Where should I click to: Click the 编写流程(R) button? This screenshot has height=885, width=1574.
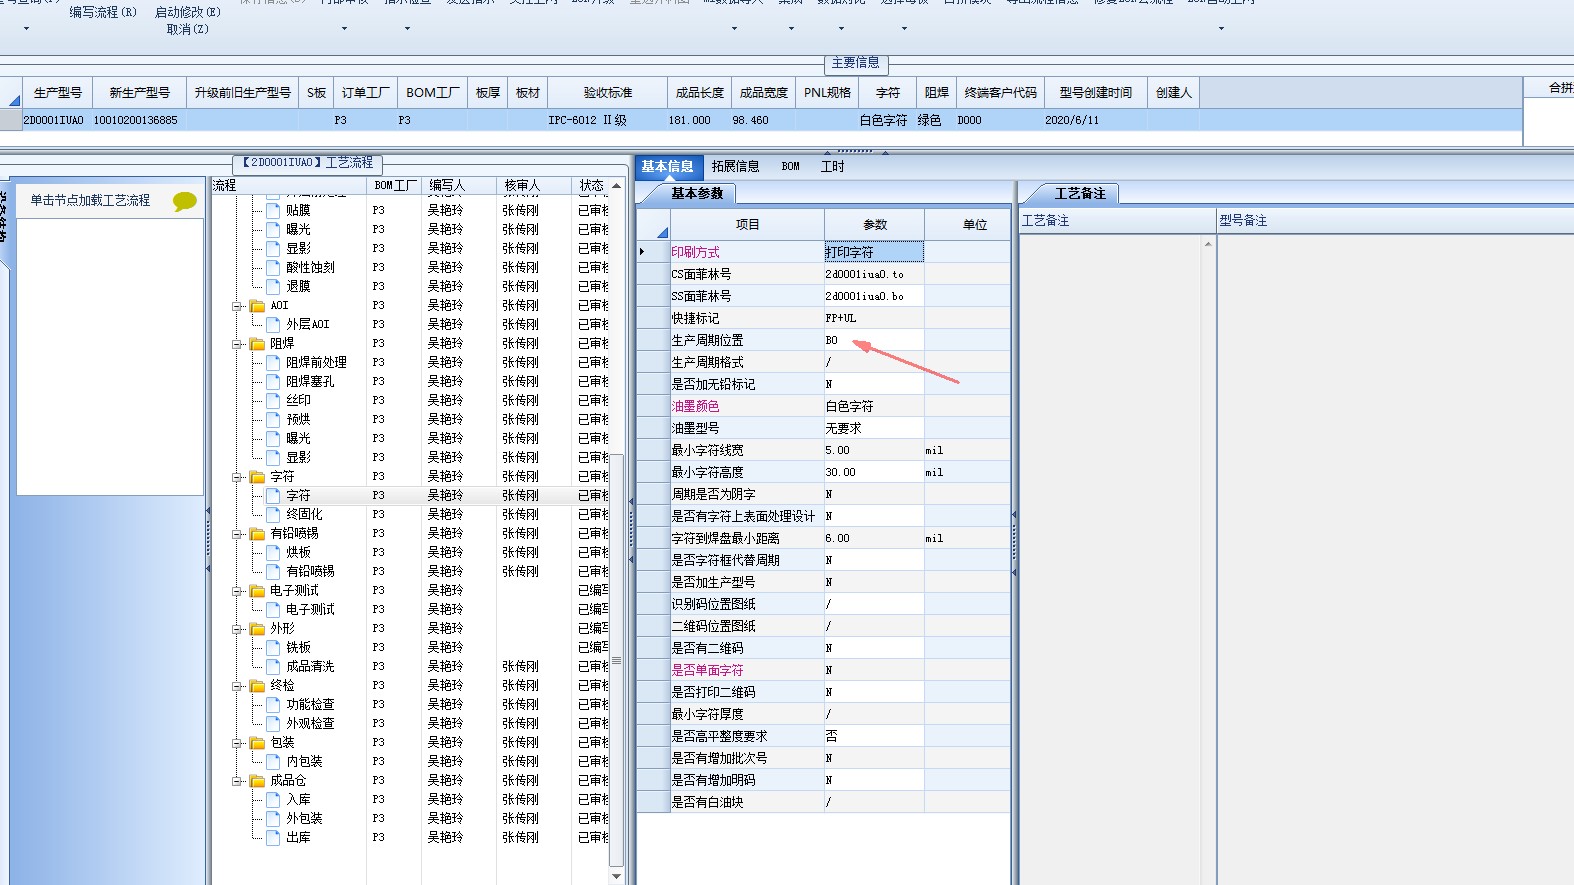click(102, 12)
